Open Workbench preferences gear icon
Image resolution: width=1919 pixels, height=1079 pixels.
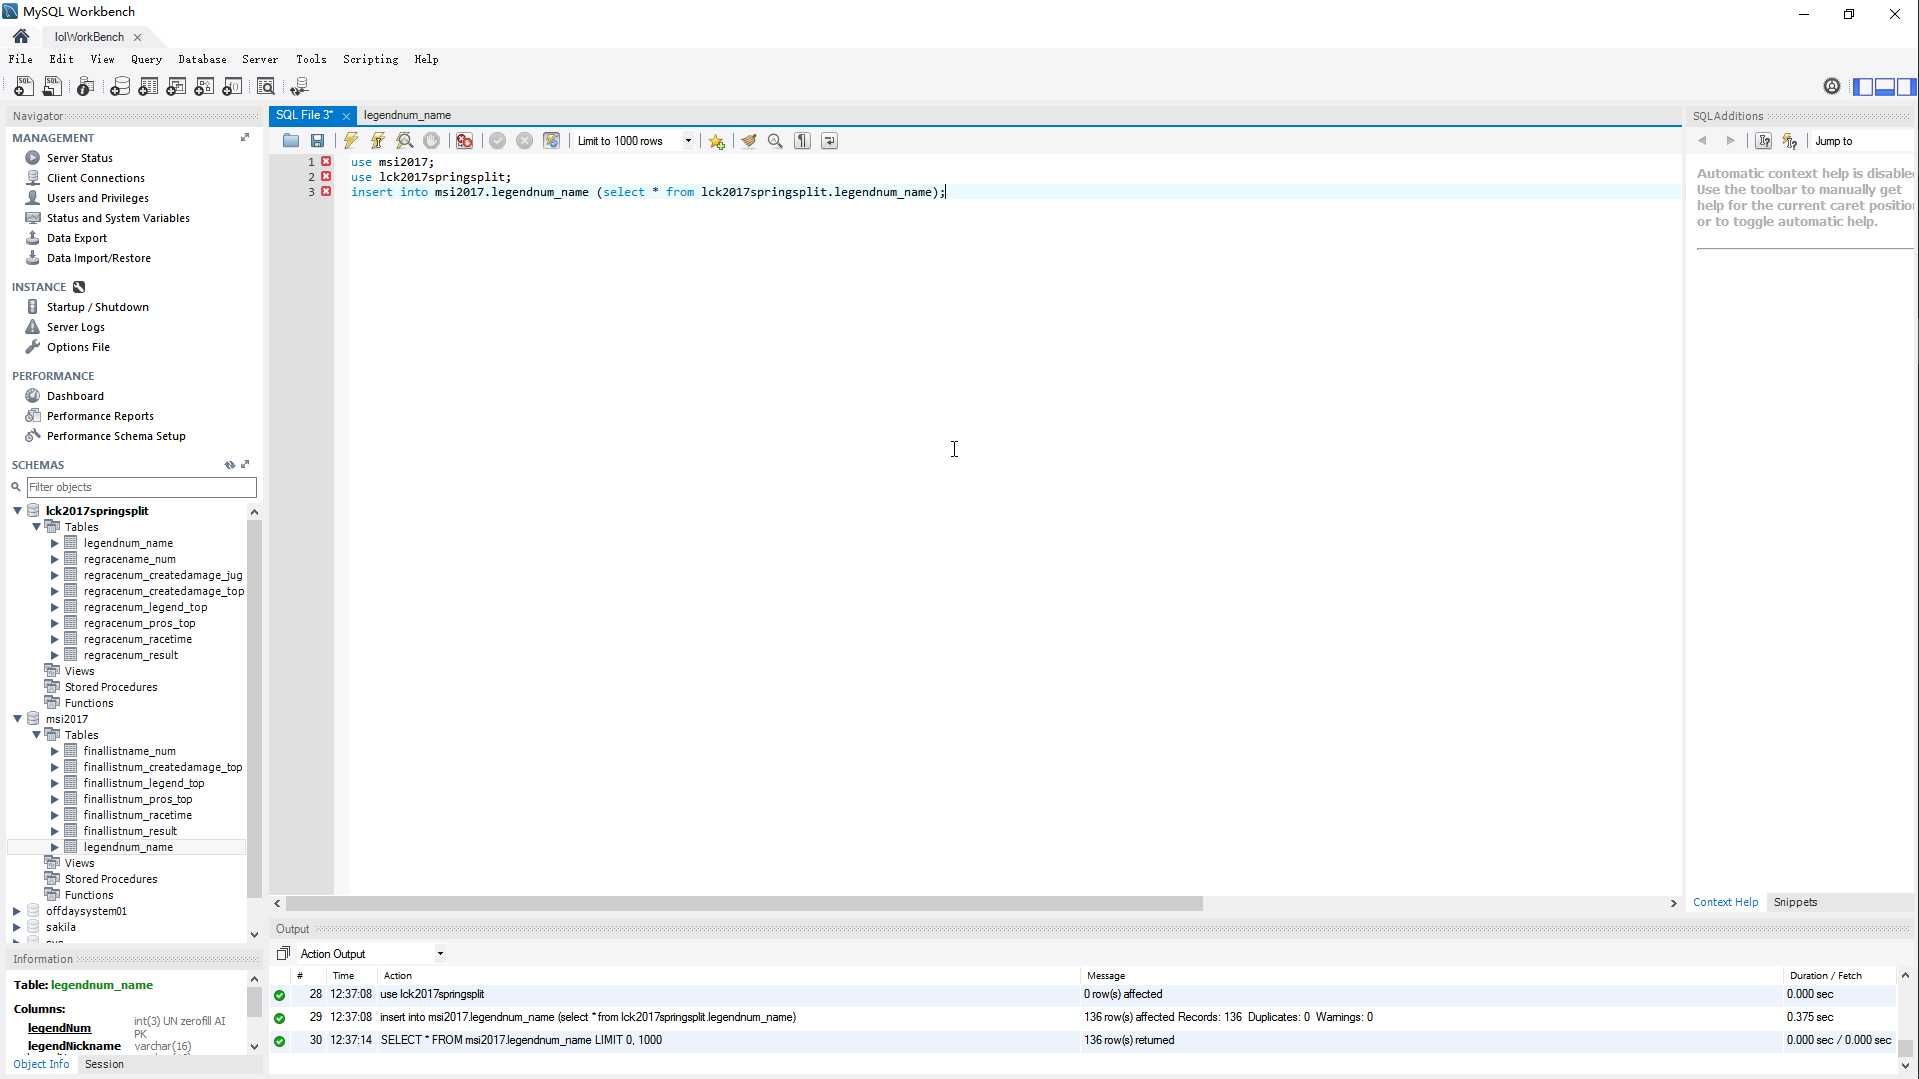1832,87
